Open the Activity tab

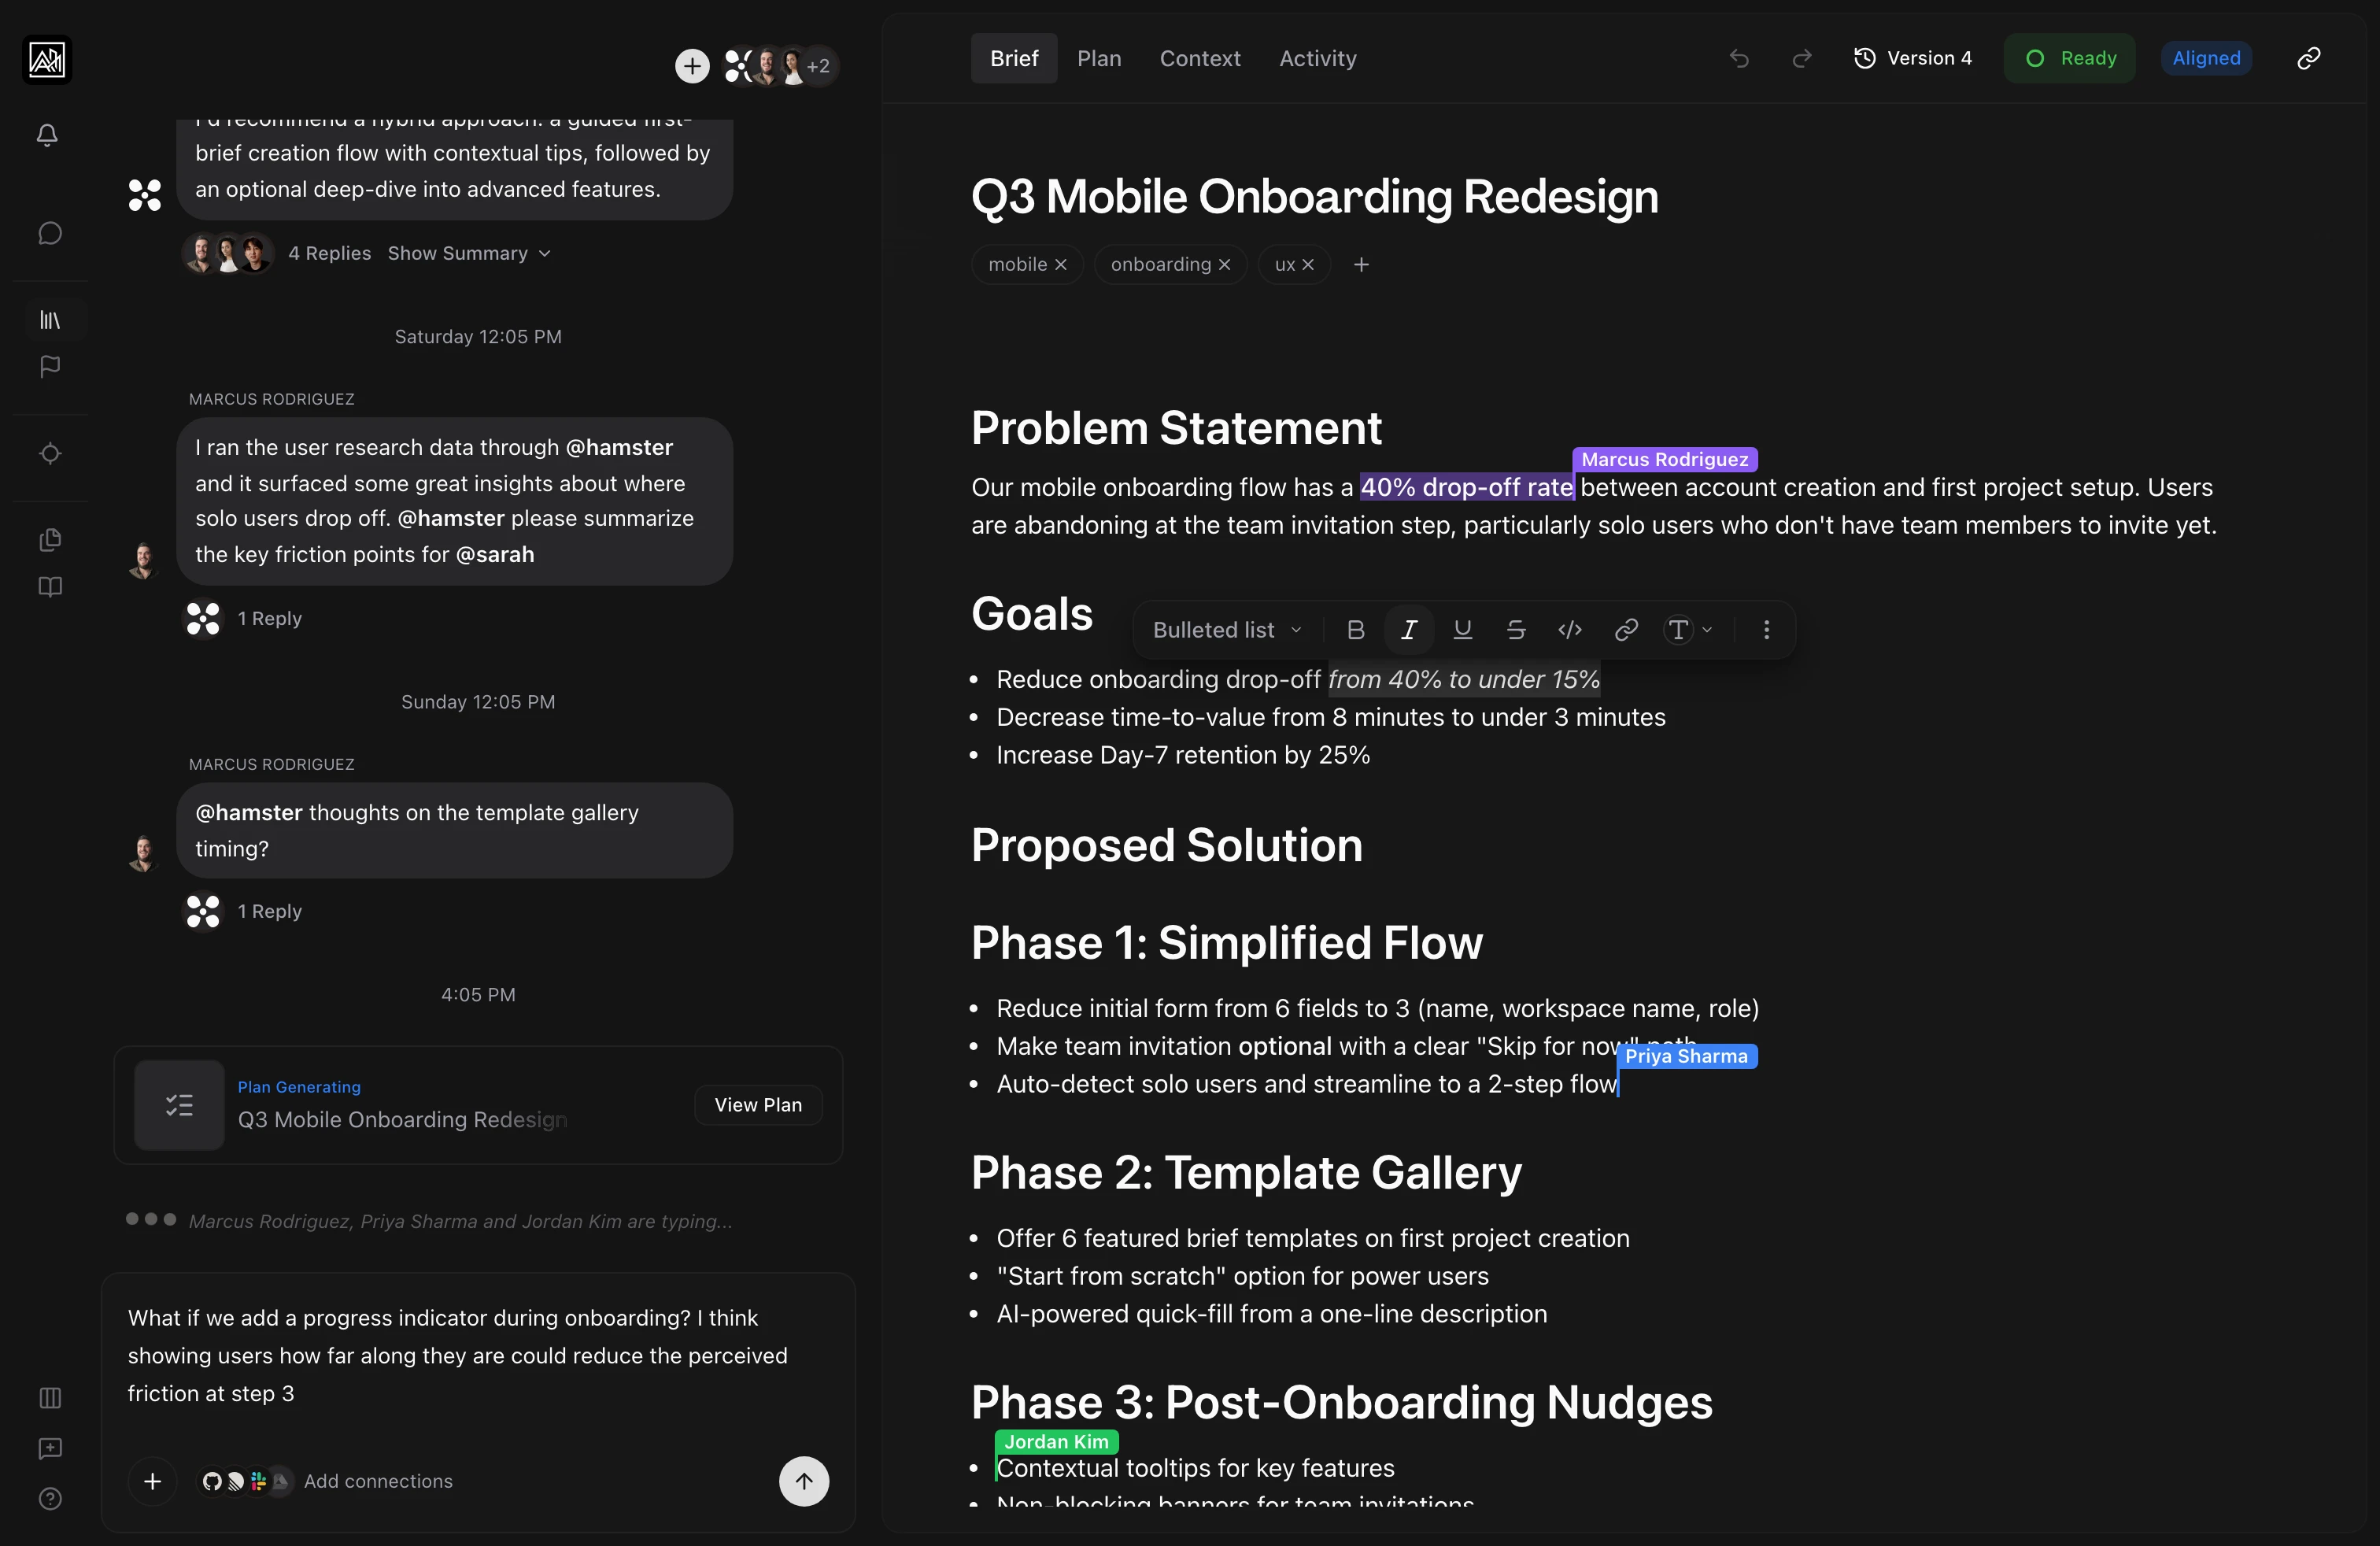click(1316, 58)
